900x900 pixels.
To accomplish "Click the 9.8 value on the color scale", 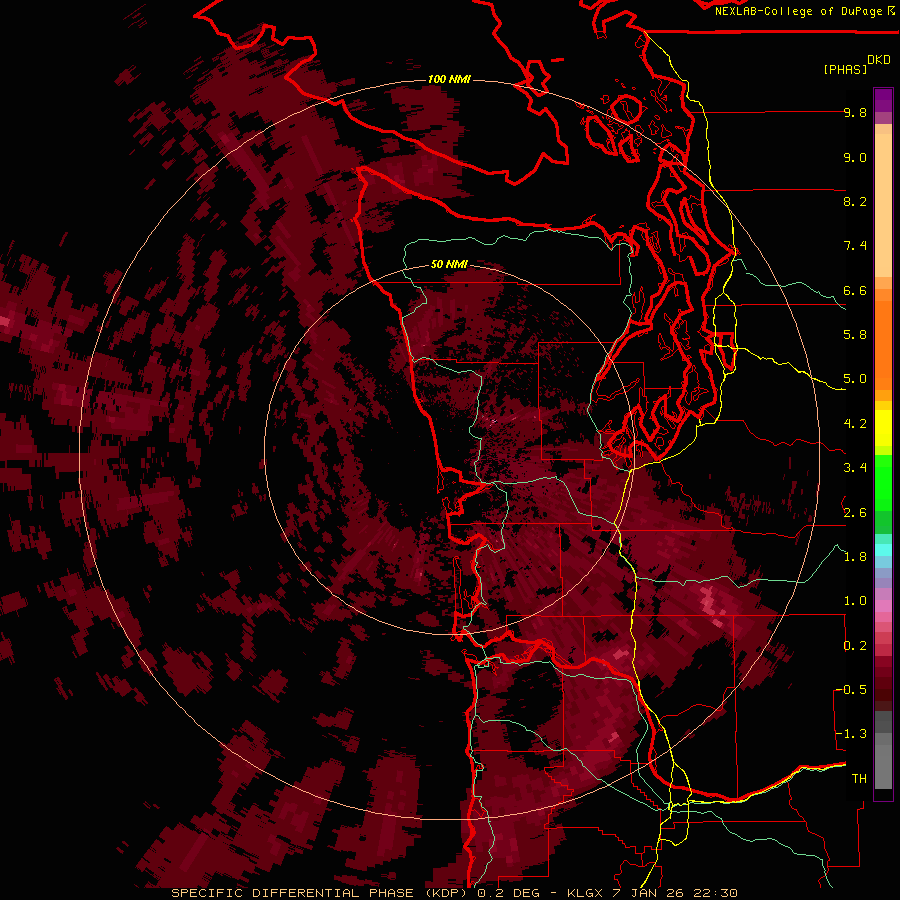I will click(855, 112).
